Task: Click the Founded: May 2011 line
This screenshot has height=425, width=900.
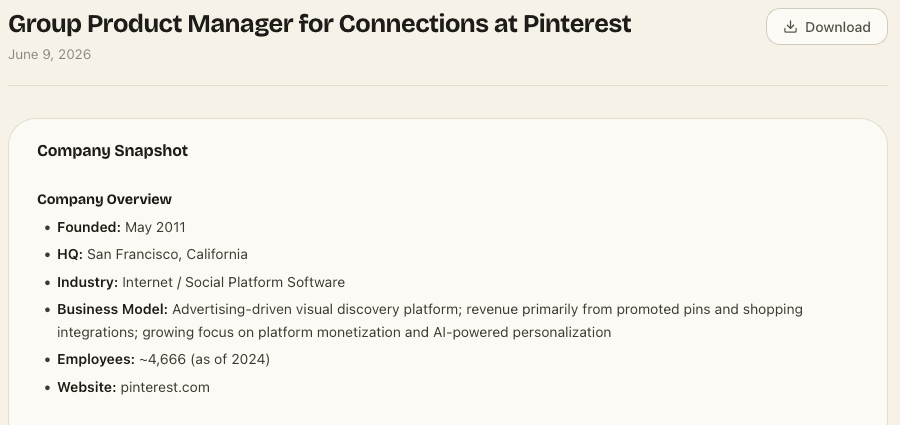Action: coord(121,227)
